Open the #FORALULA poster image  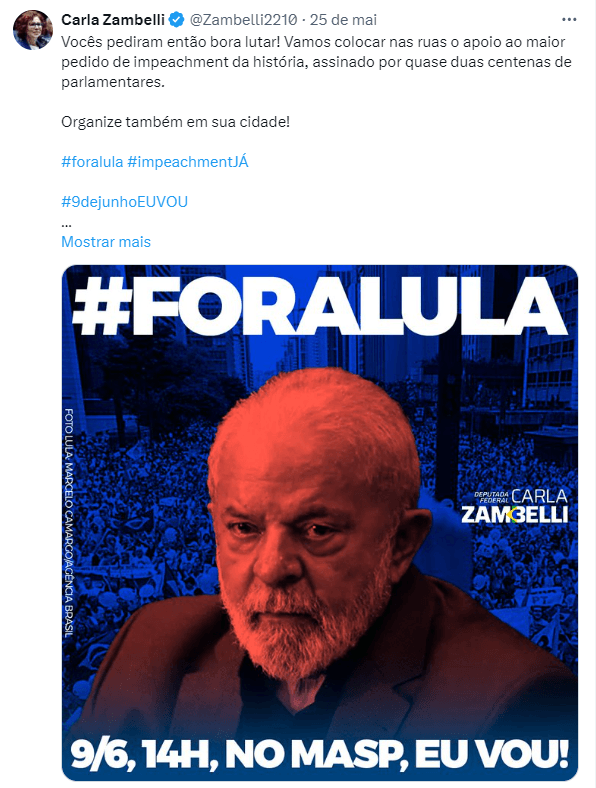[x=320, y=523]
